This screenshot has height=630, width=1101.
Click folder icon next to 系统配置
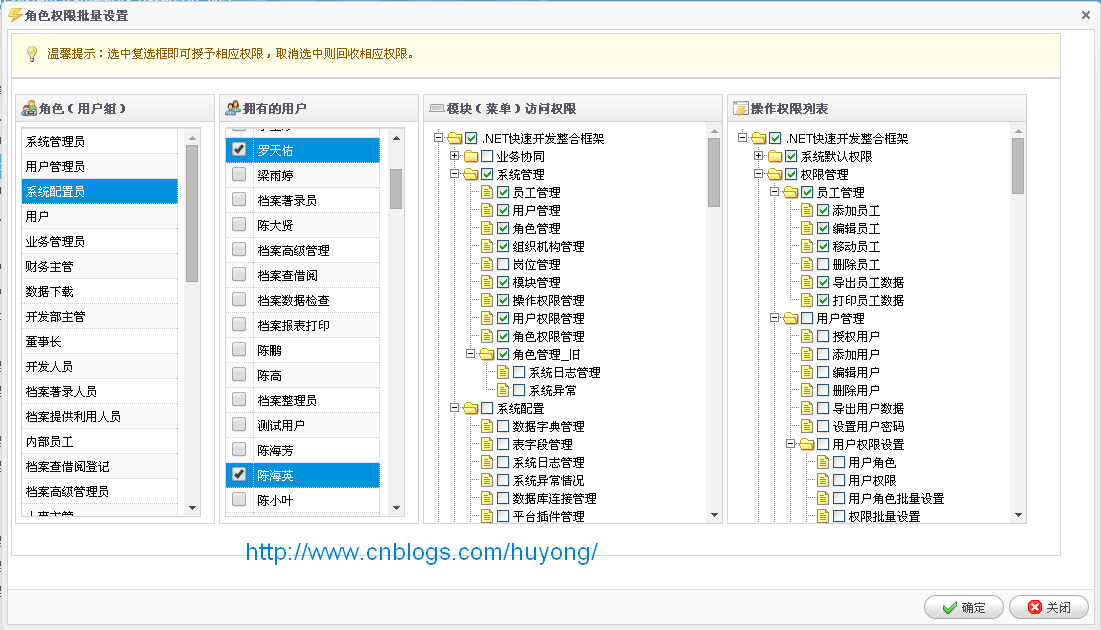tap(470, 408)
